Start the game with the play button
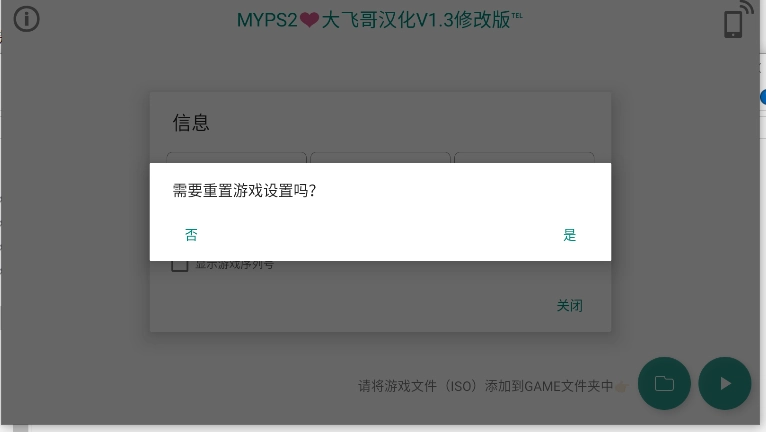The width and height of the screenshot is (766, 432). [725, 384]
